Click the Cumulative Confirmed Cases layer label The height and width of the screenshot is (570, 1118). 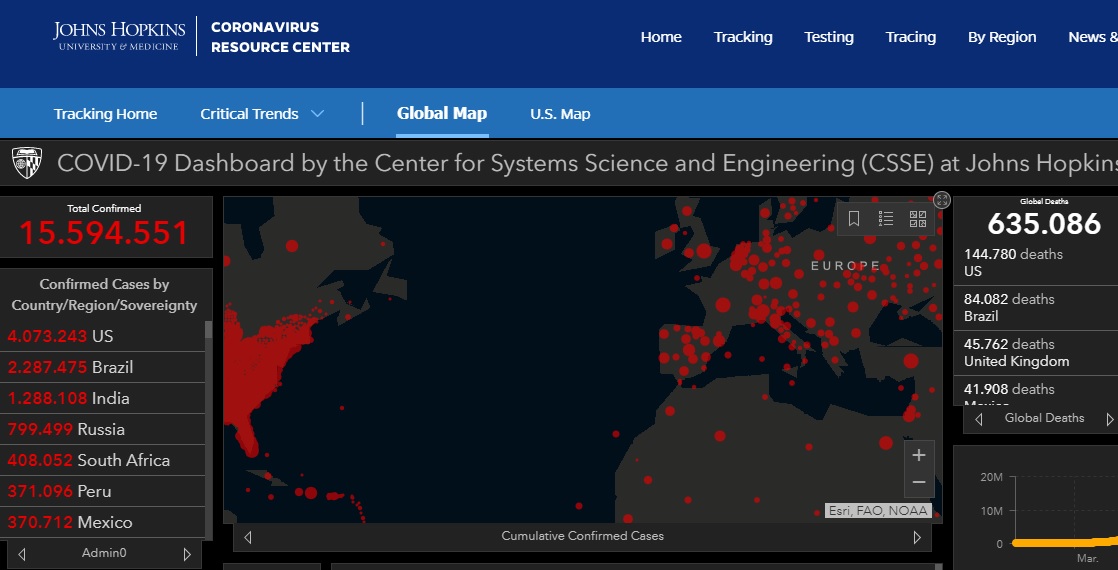pyautogui.click(x=583, y=536)
